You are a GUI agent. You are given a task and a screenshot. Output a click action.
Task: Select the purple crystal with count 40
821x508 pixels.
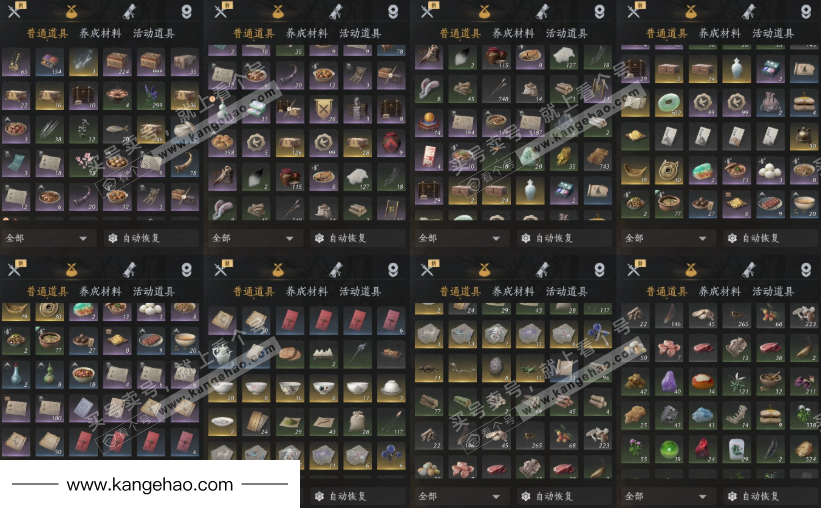[669, 381]
